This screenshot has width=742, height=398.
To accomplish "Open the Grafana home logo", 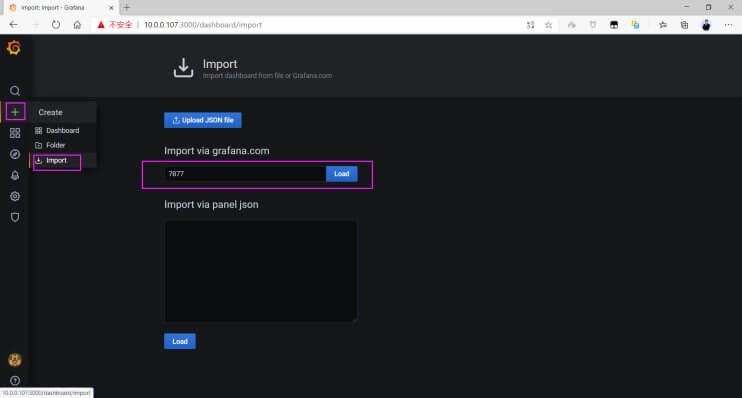I will 14,48.
